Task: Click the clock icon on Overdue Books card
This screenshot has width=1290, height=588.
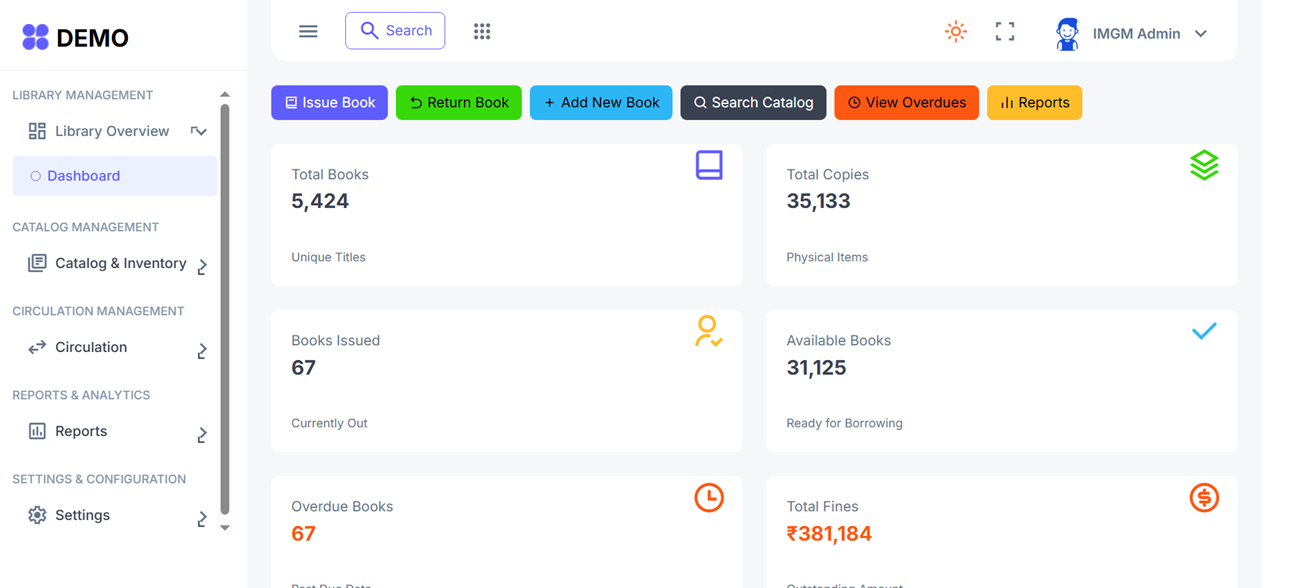Action: (x=709, y=497)
